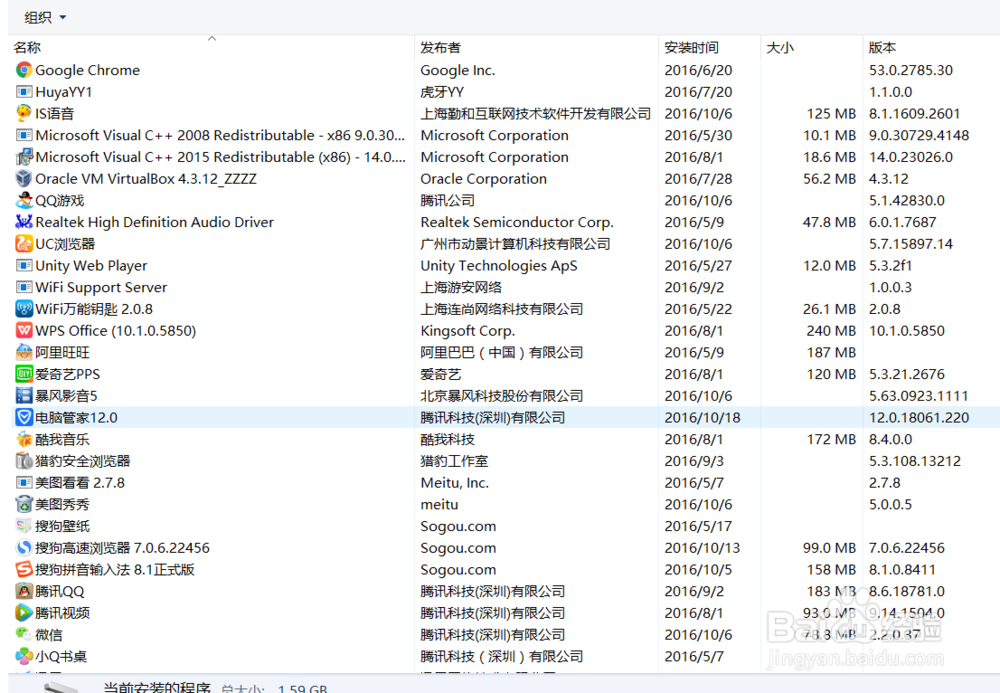Click the WPS Office icon

pos(24,330)
